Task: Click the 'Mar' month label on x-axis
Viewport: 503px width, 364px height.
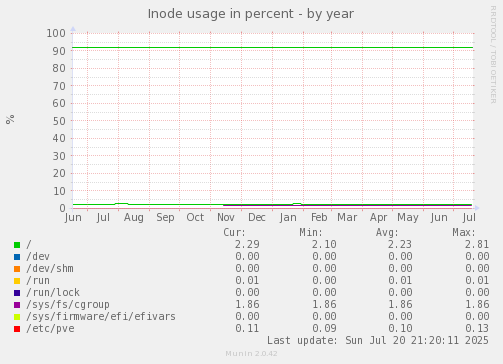Action: click(347, 218)
